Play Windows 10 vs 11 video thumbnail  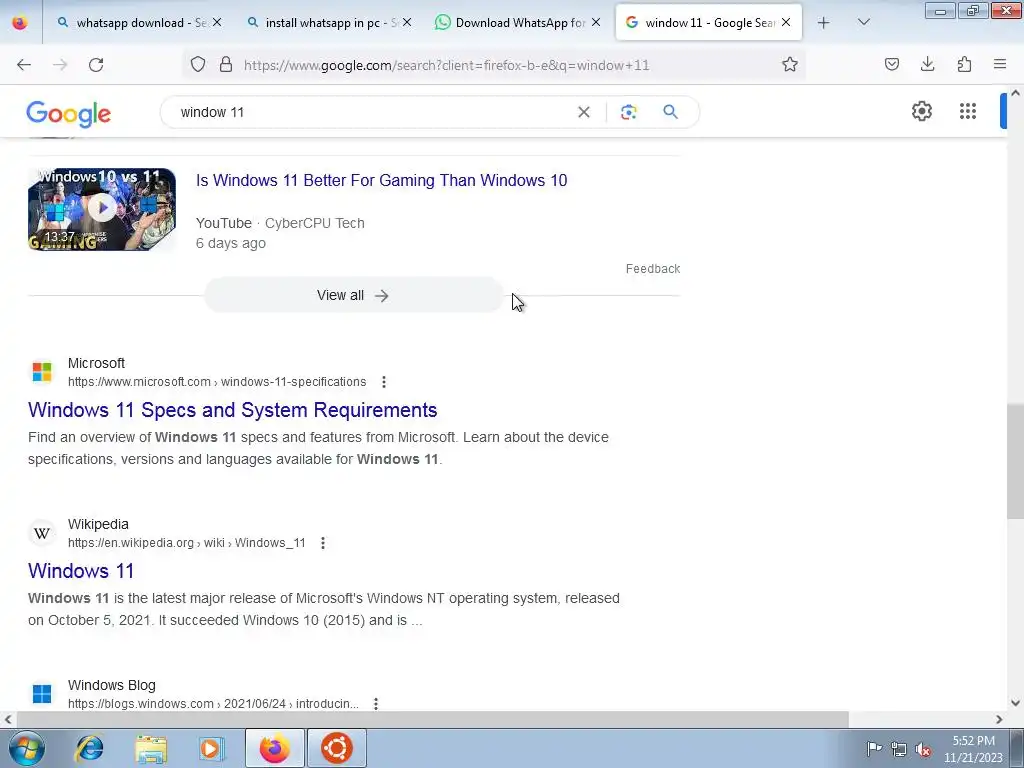coord(102,209)
